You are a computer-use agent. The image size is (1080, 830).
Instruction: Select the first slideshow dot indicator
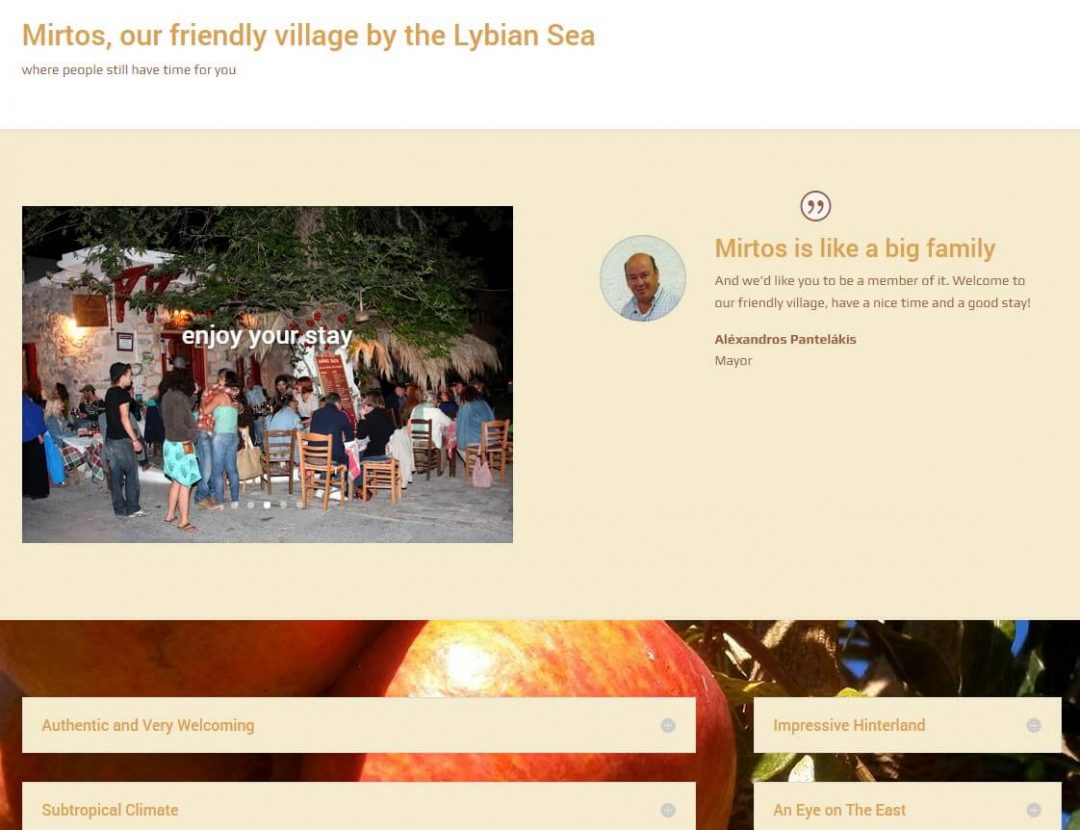pyautogui.click(x=234, y=505)
